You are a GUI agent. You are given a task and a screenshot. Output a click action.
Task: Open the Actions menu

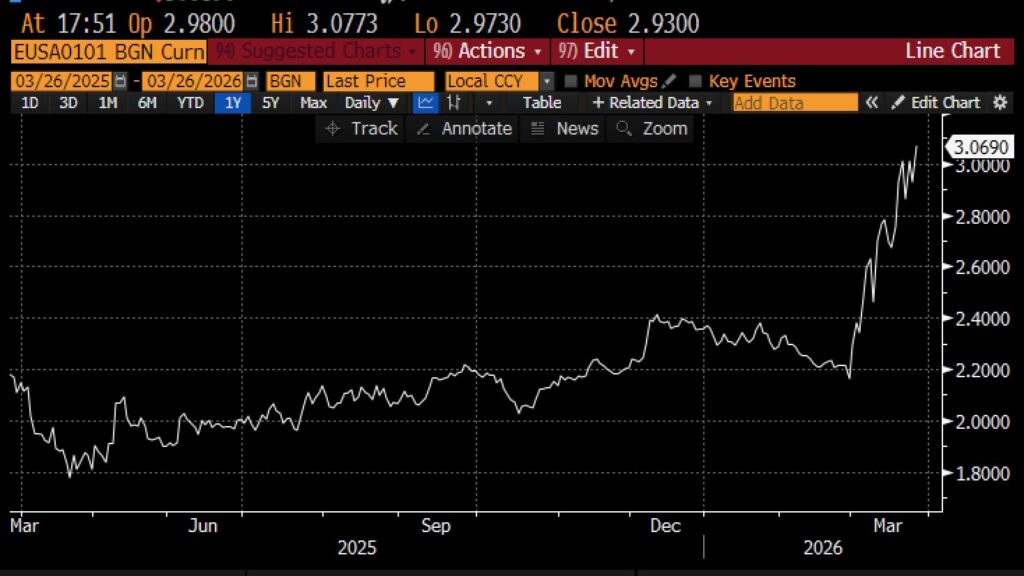(x=488, y=51)
